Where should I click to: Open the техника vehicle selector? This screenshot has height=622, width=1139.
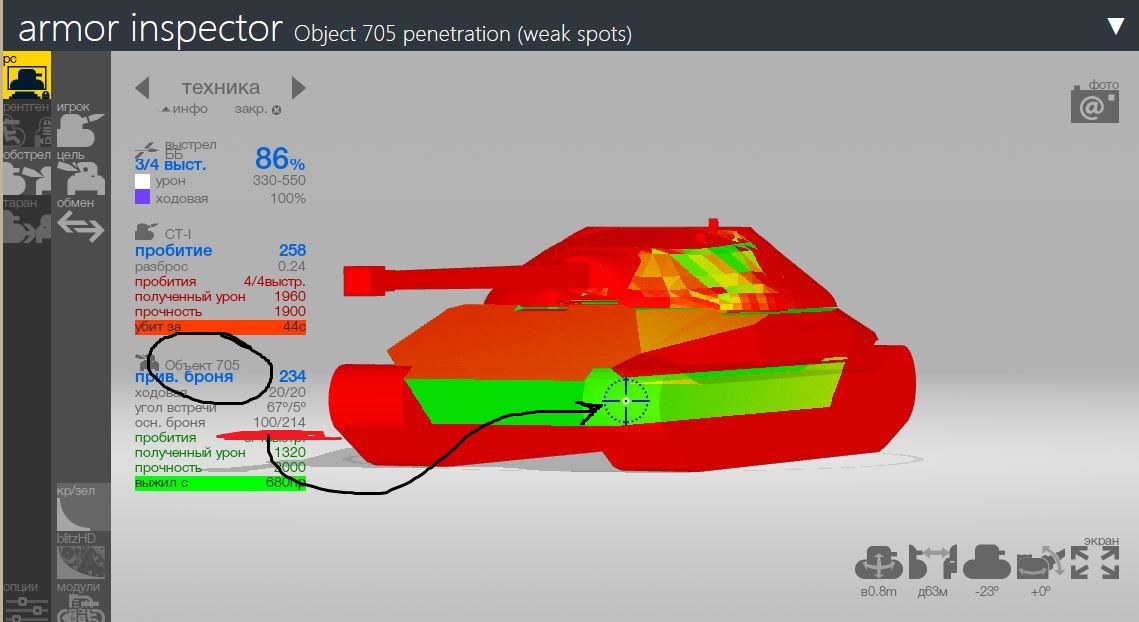(221, 87)
